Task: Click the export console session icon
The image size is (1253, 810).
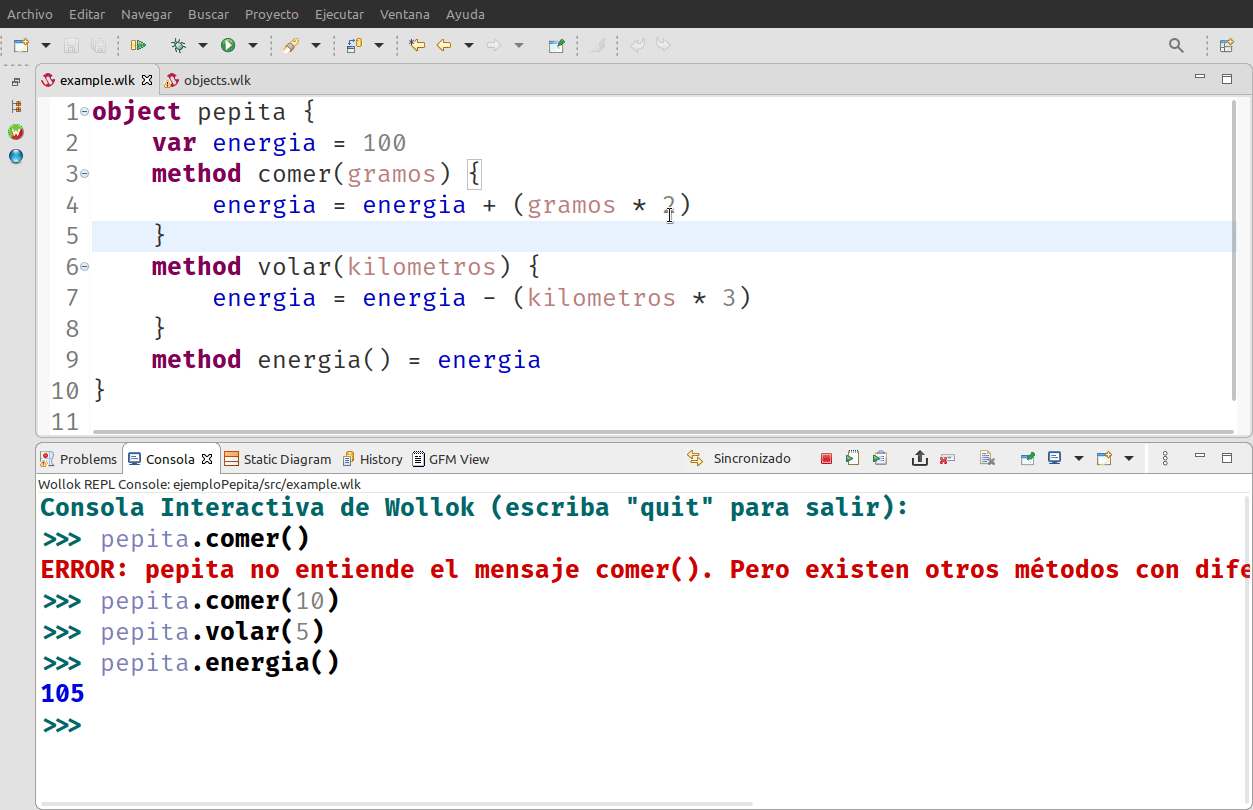Action: click(x=920, y=459)
